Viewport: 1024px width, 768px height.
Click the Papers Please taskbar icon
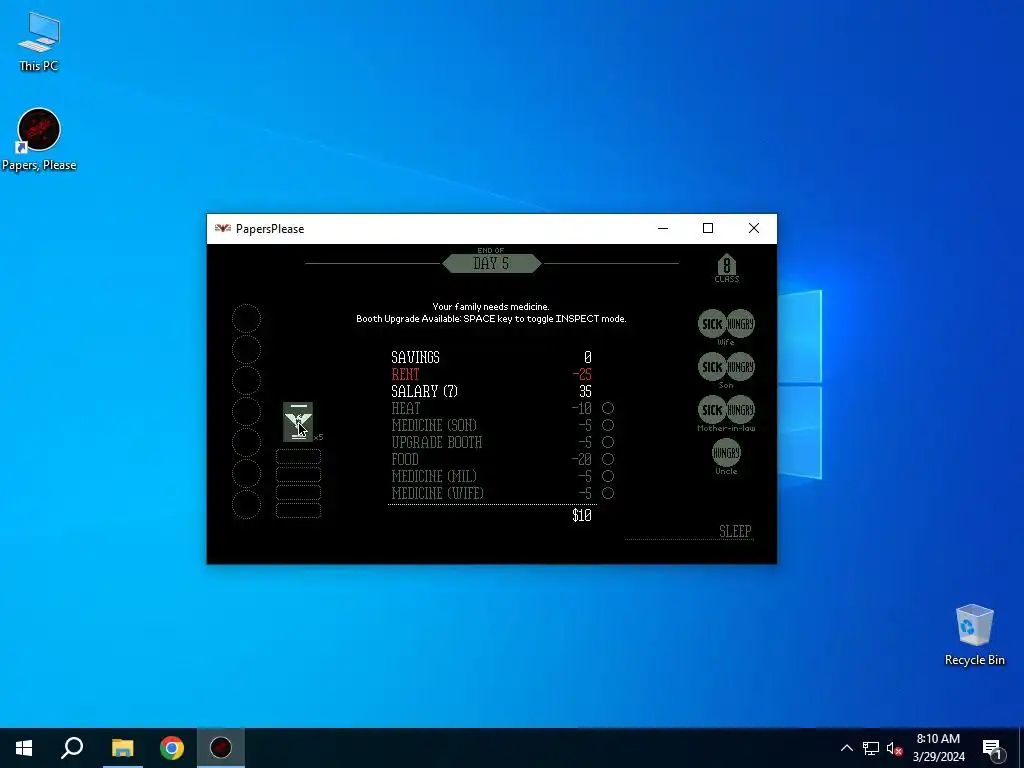[221, 748]
